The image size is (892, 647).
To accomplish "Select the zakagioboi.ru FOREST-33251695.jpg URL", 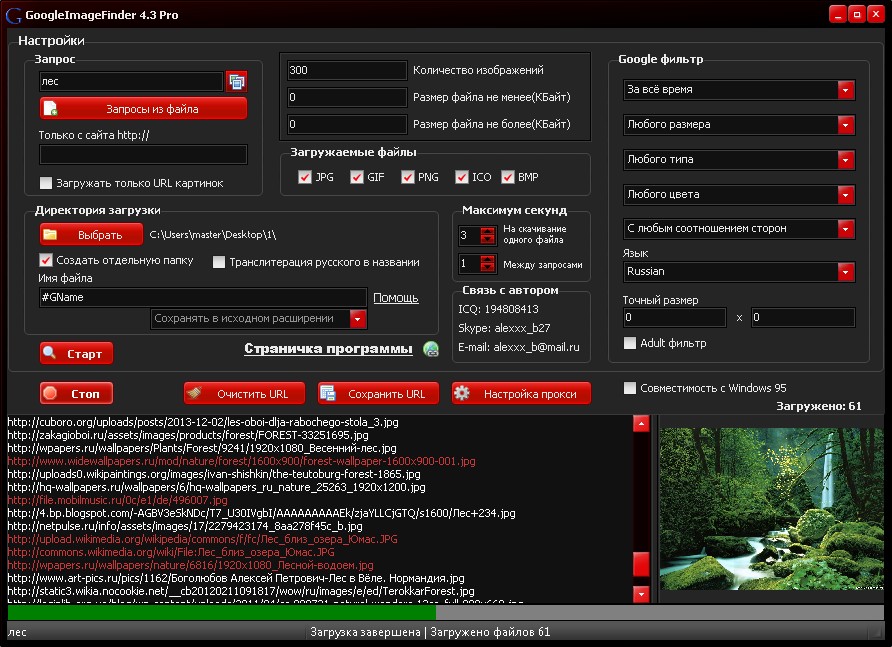I will tap(188, 435).
